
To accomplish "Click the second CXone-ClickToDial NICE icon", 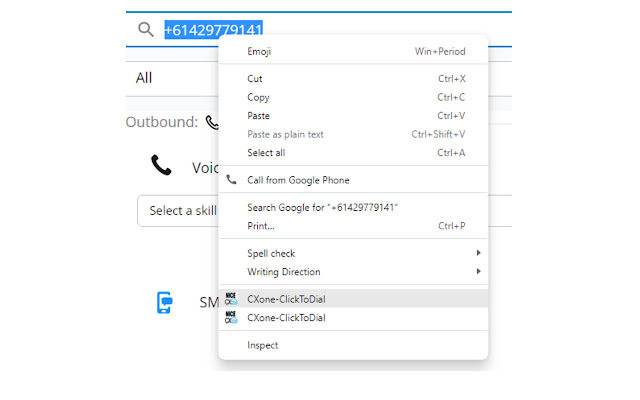I will pos(231,318).
